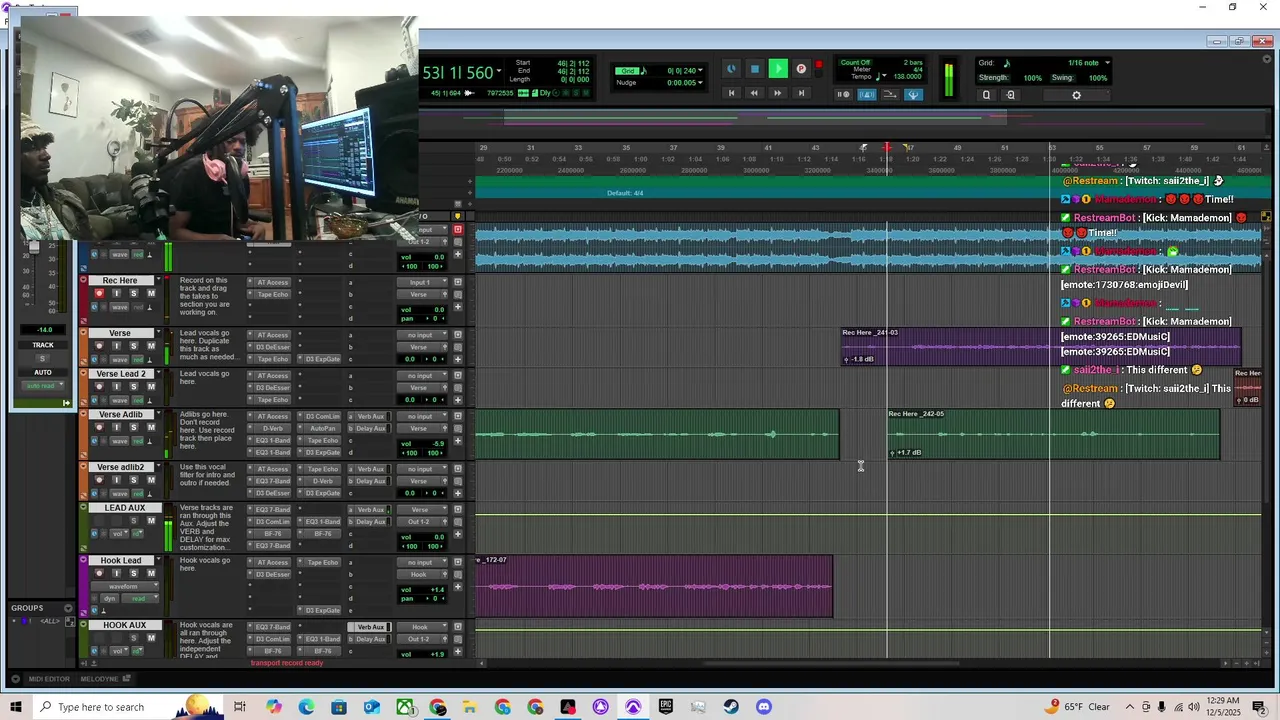
Task: Open Windows Start menu
Action: tap(16, 707)
